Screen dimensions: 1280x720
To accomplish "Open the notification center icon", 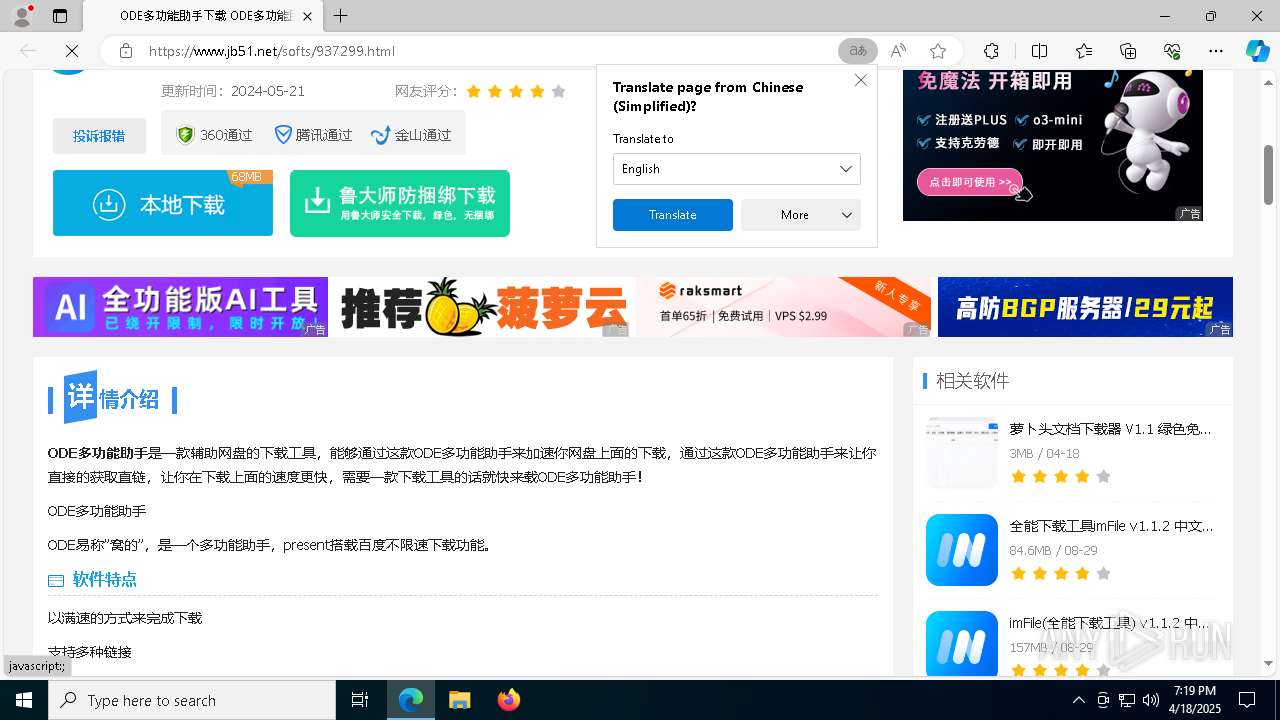I will pyautogui.click(x=1247, y=700).
